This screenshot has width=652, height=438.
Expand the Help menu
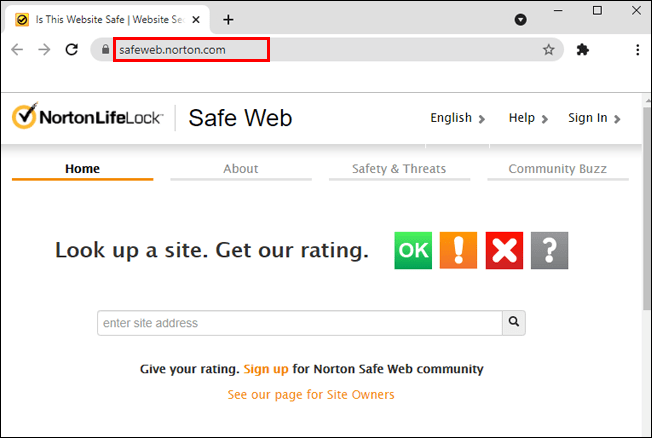coord(528,118)
